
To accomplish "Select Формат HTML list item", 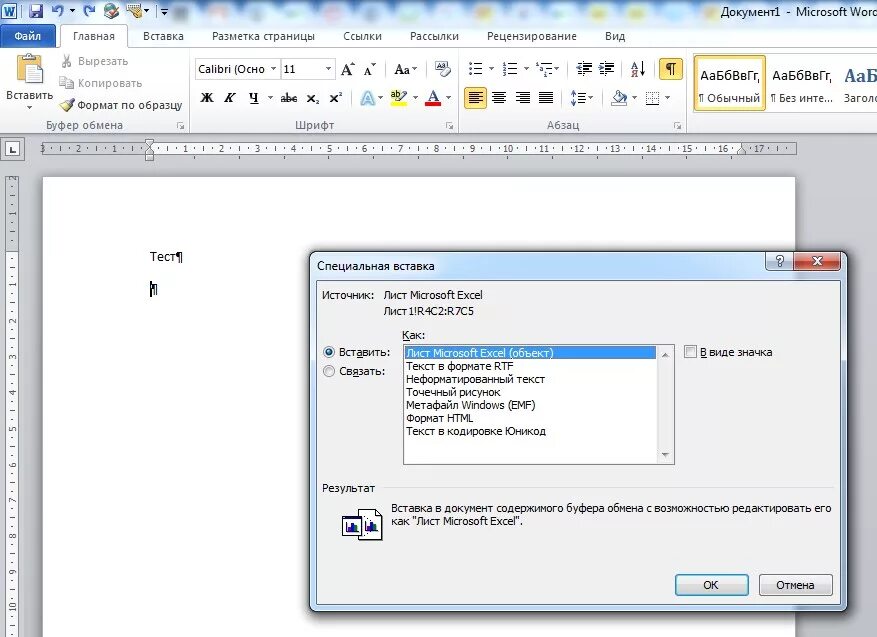I will point(440,418).
